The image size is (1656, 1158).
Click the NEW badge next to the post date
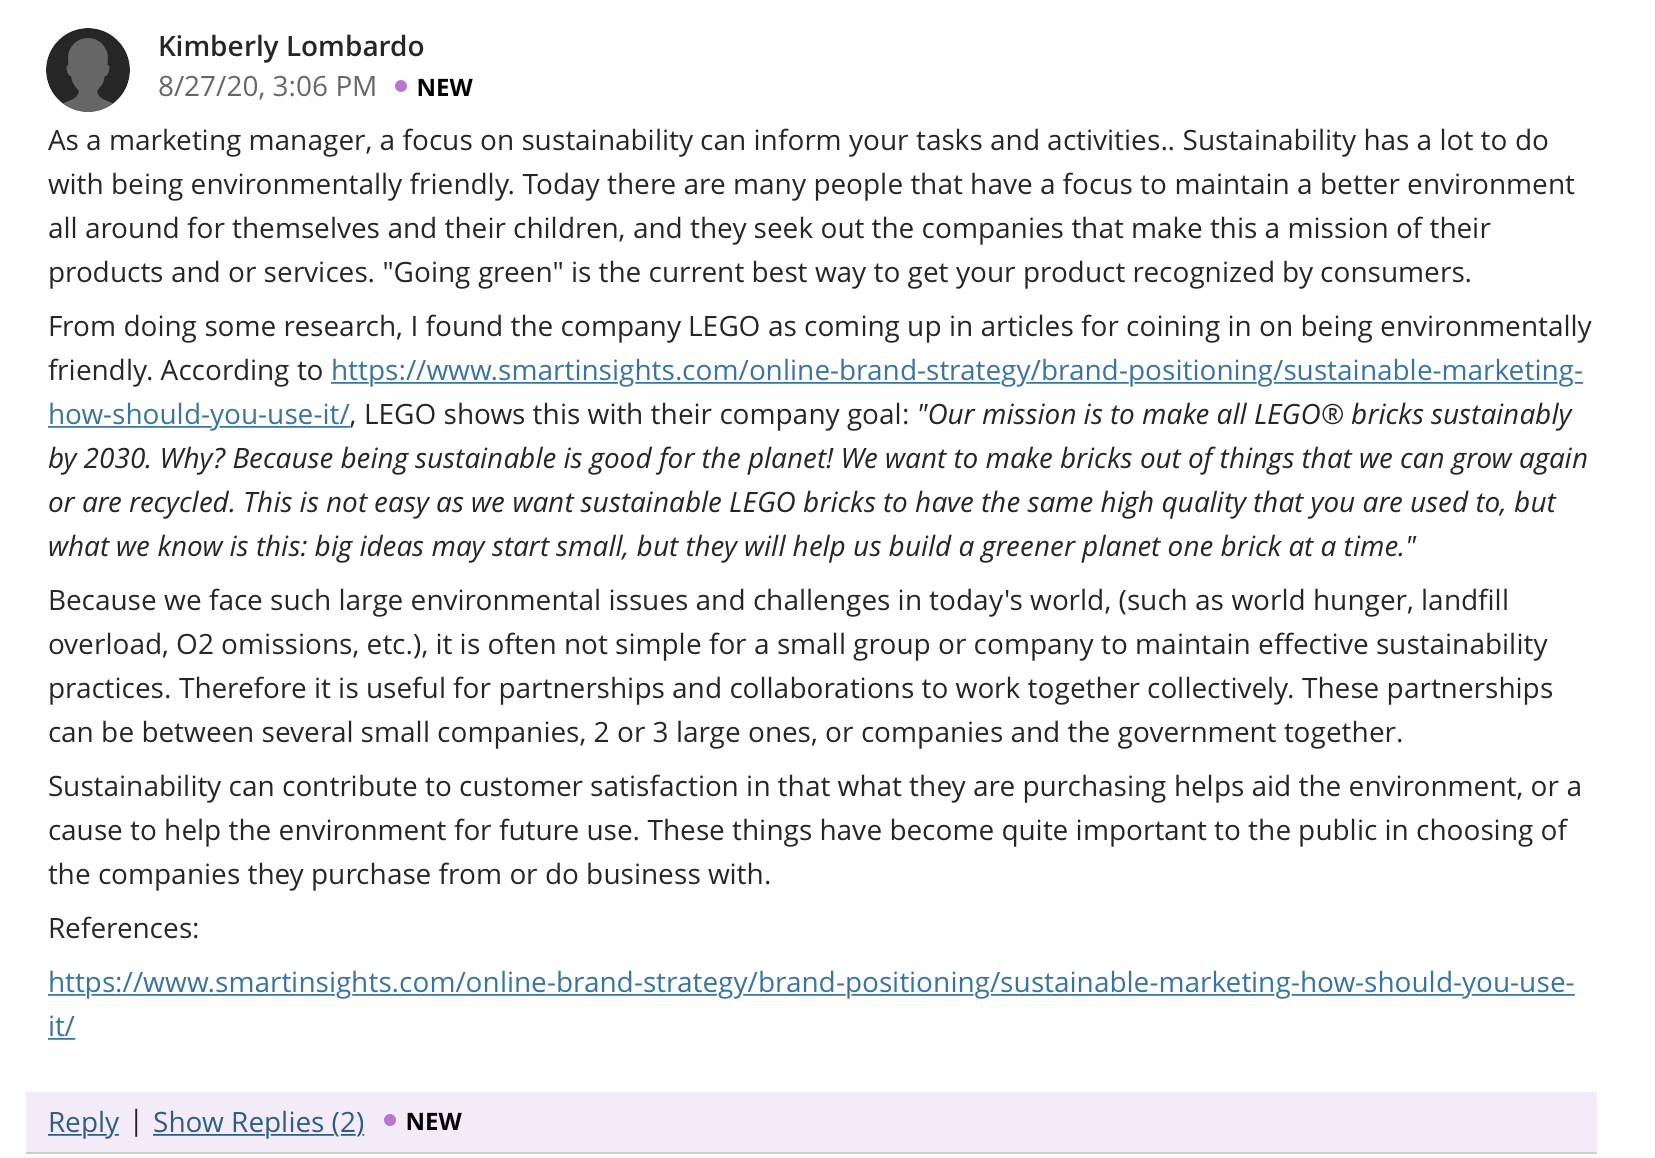(444, 88)
